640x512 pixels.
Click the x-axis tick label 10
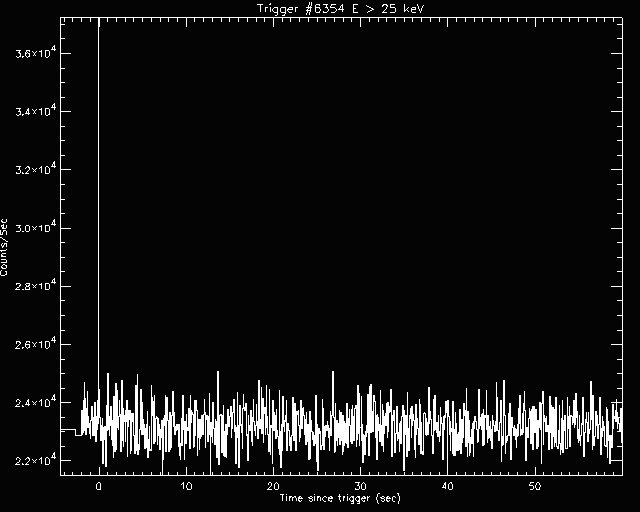(186, 486)
